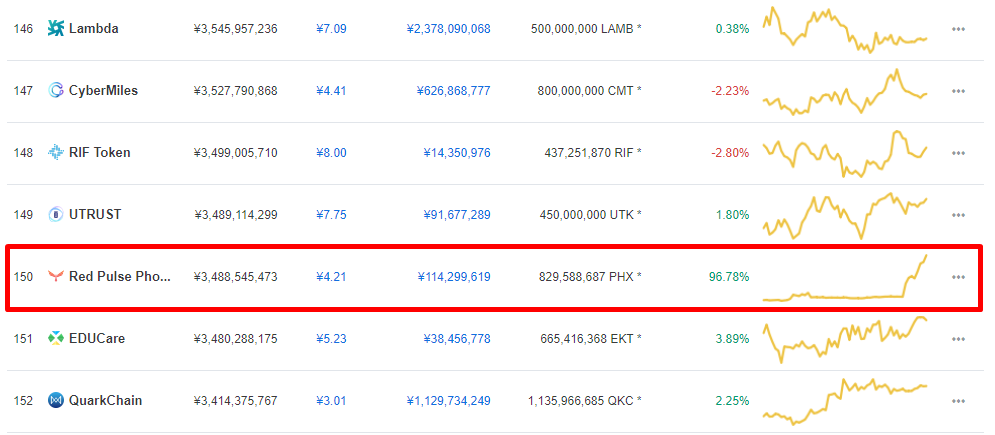Click EDUCare price ¥5.23

[331, 339]
